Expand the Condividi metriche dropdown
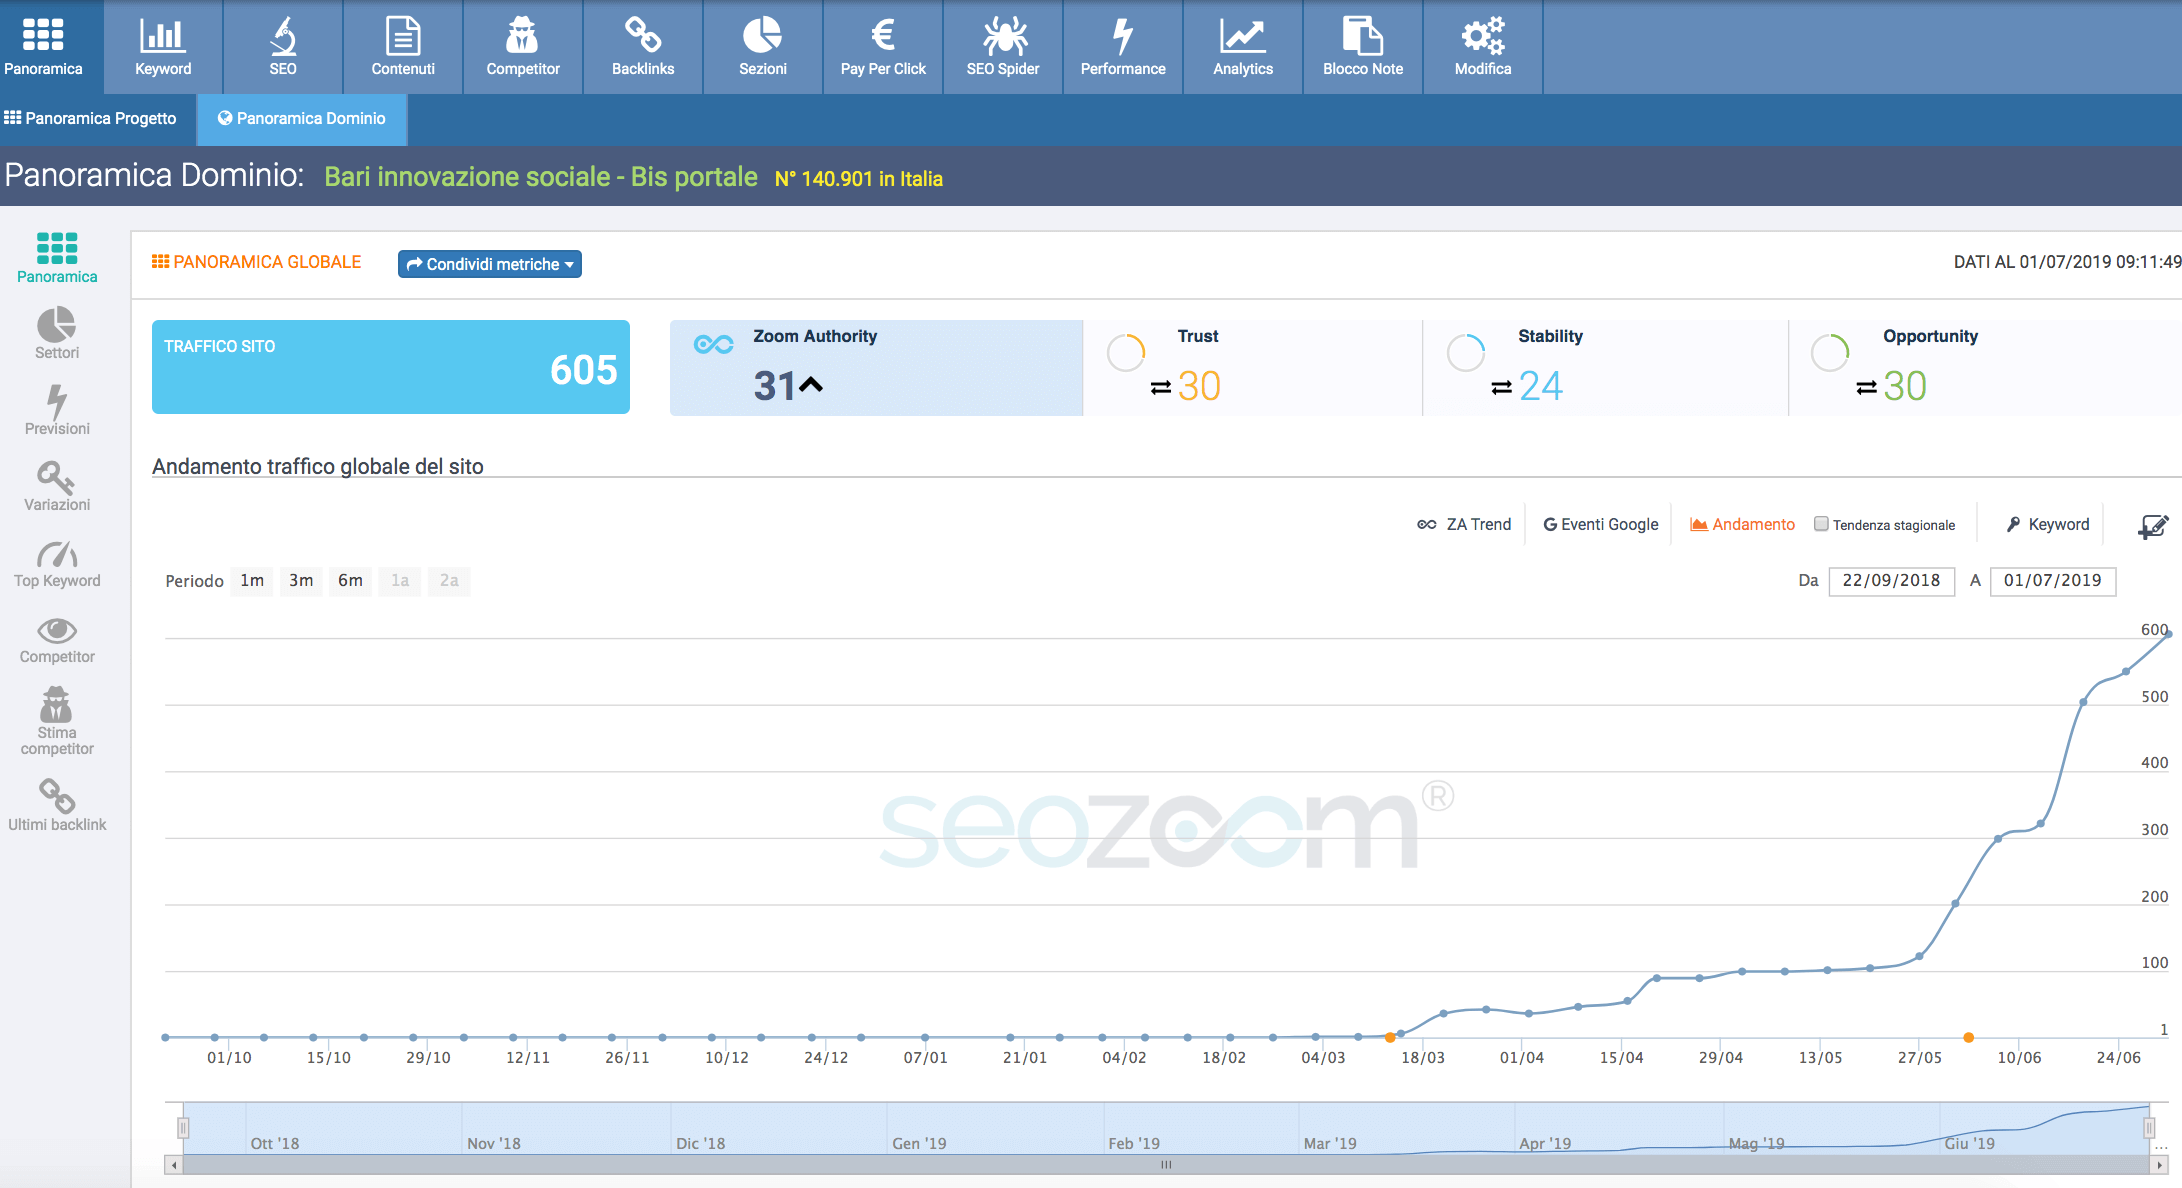The width and height of the screenshot is (2182, 1188). [490, 264]
